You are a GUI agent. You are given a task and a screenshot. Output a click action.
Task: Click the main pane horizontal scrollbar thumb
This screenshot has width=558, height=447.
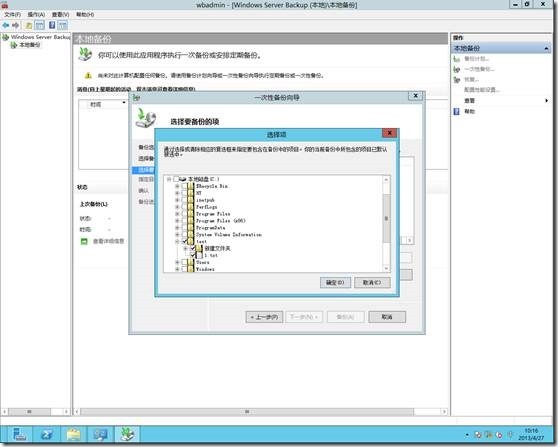click(247, 412)
